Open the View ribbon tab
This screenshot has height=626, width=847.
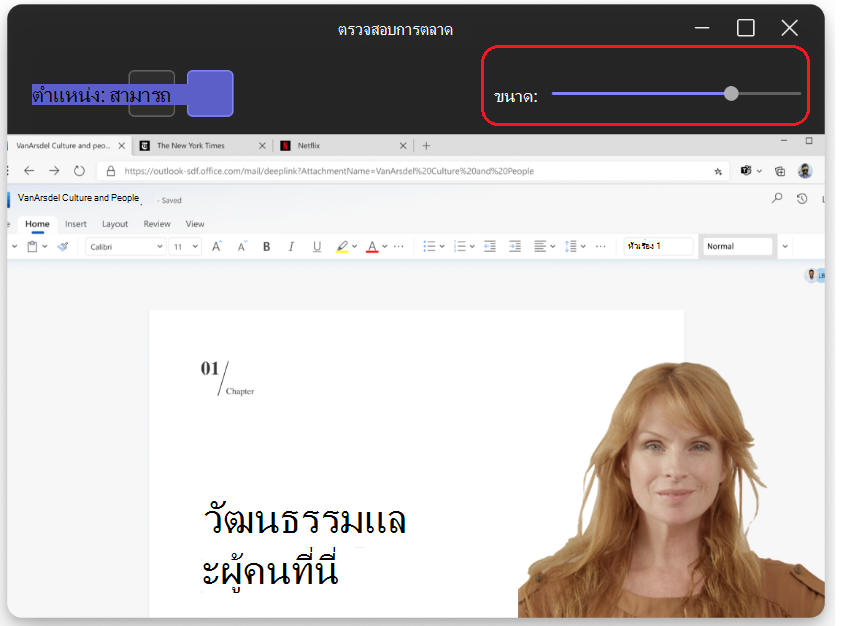point(195,224)
